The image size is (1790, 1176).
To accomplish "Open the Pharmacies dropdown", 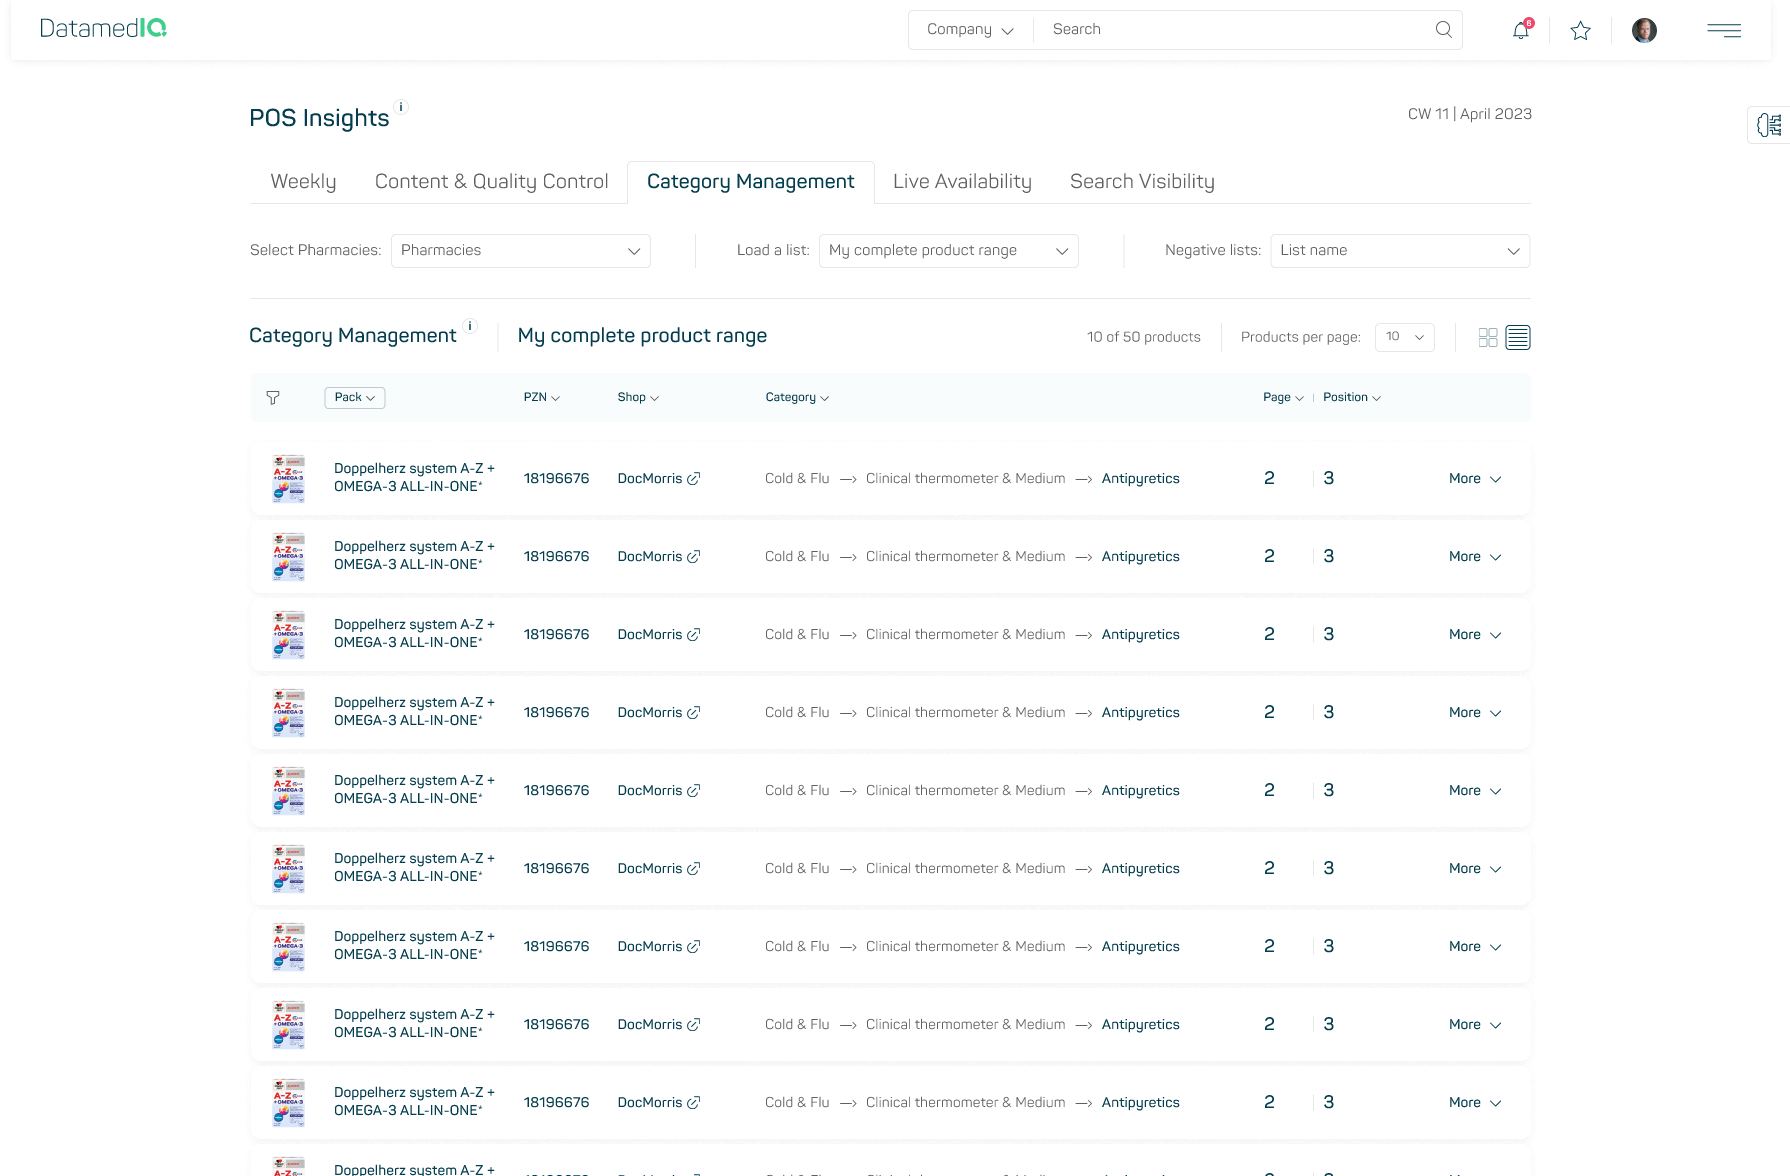I will (520, 251).
